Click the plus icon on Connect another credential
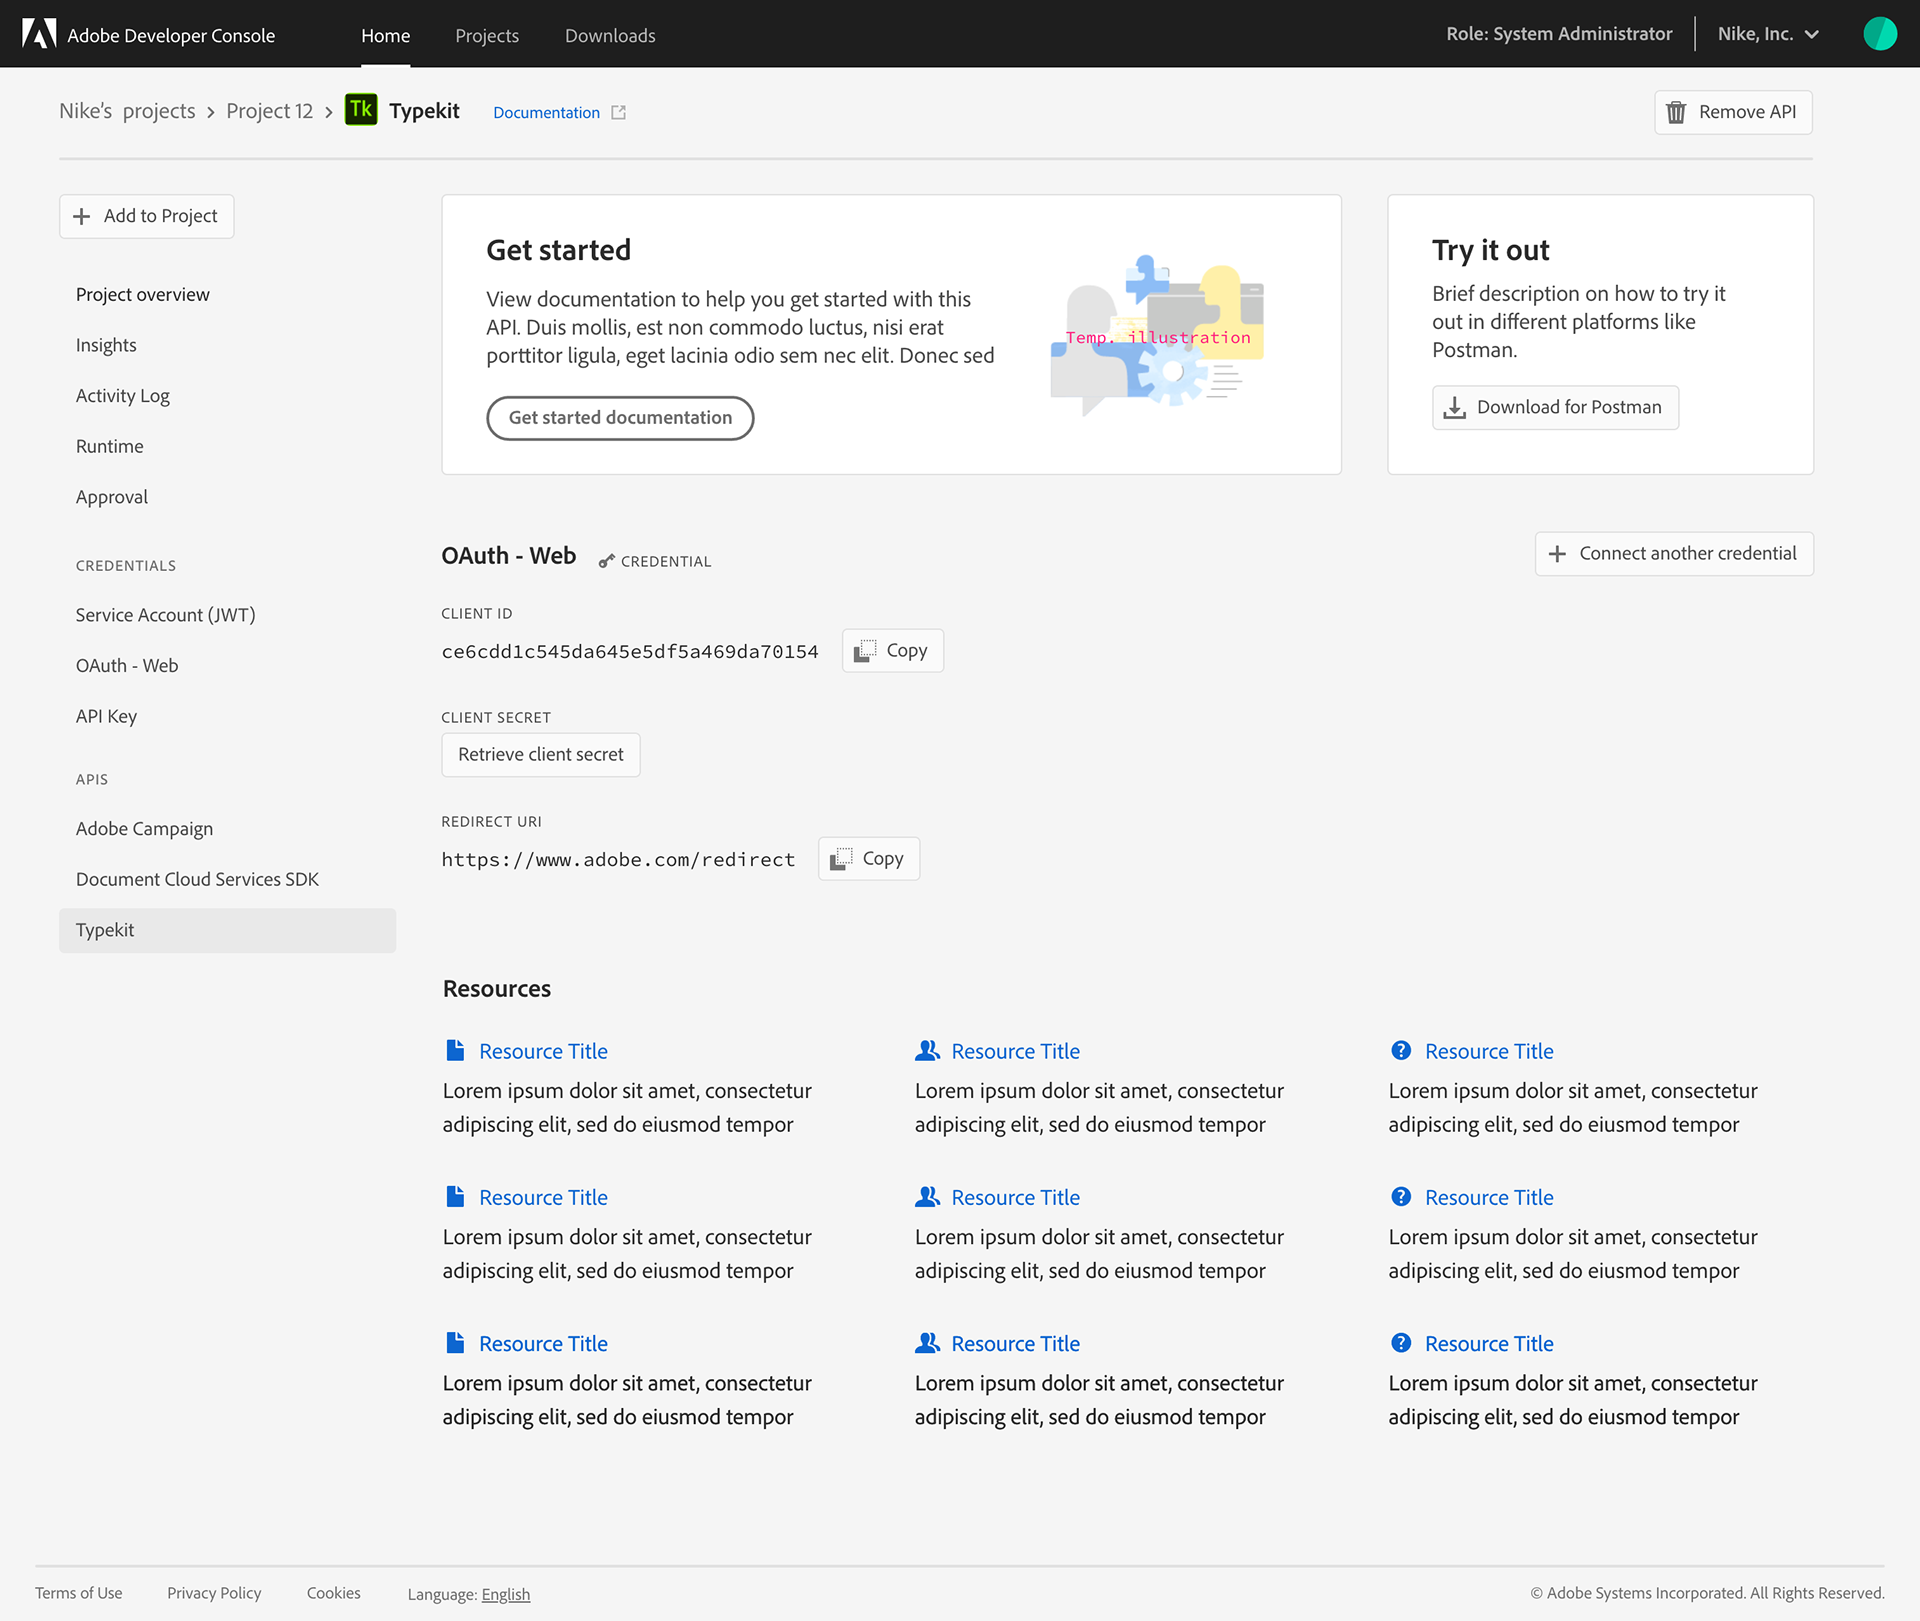Image resolution: width=1920 pixels, height=1621 pixels. [1557, 554]
